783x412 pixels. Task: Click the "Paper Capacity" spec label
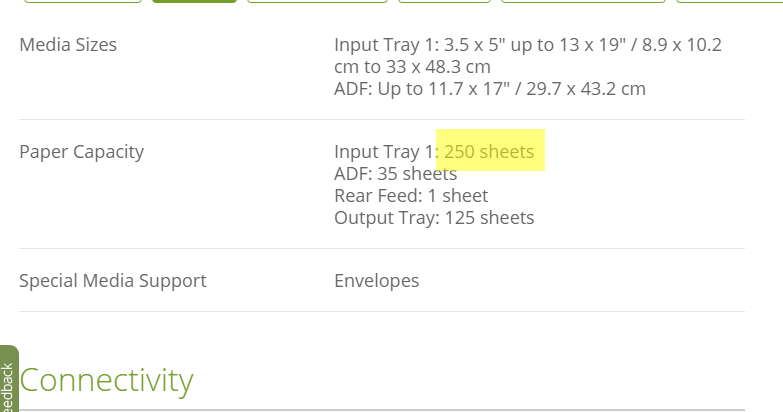click(x=81, y=151)
